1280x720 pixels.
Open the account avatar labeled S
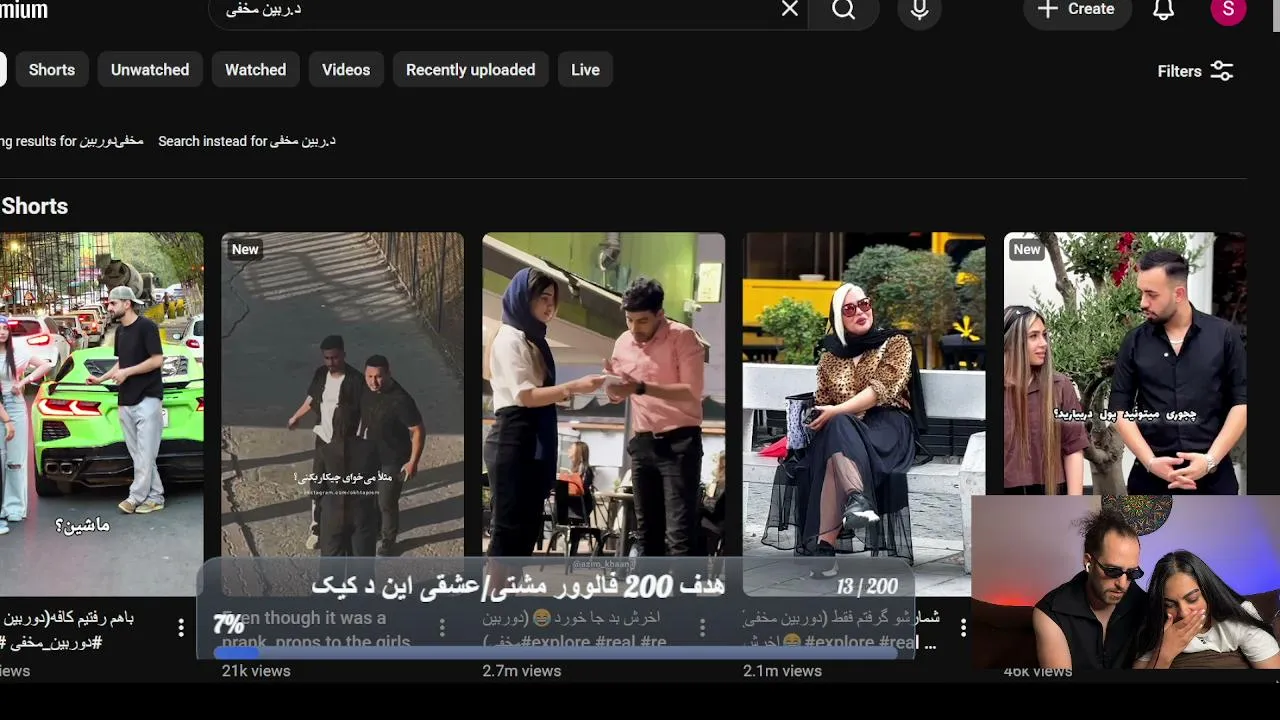pos(1228,10)
